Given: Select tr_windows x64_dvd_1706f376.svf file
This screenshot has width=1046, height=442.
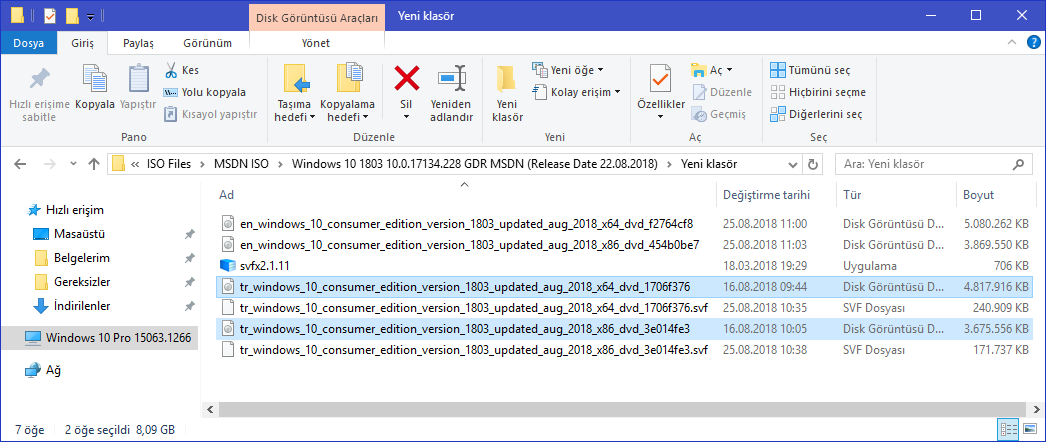Looking at the screenshot, I should (624, 309).
